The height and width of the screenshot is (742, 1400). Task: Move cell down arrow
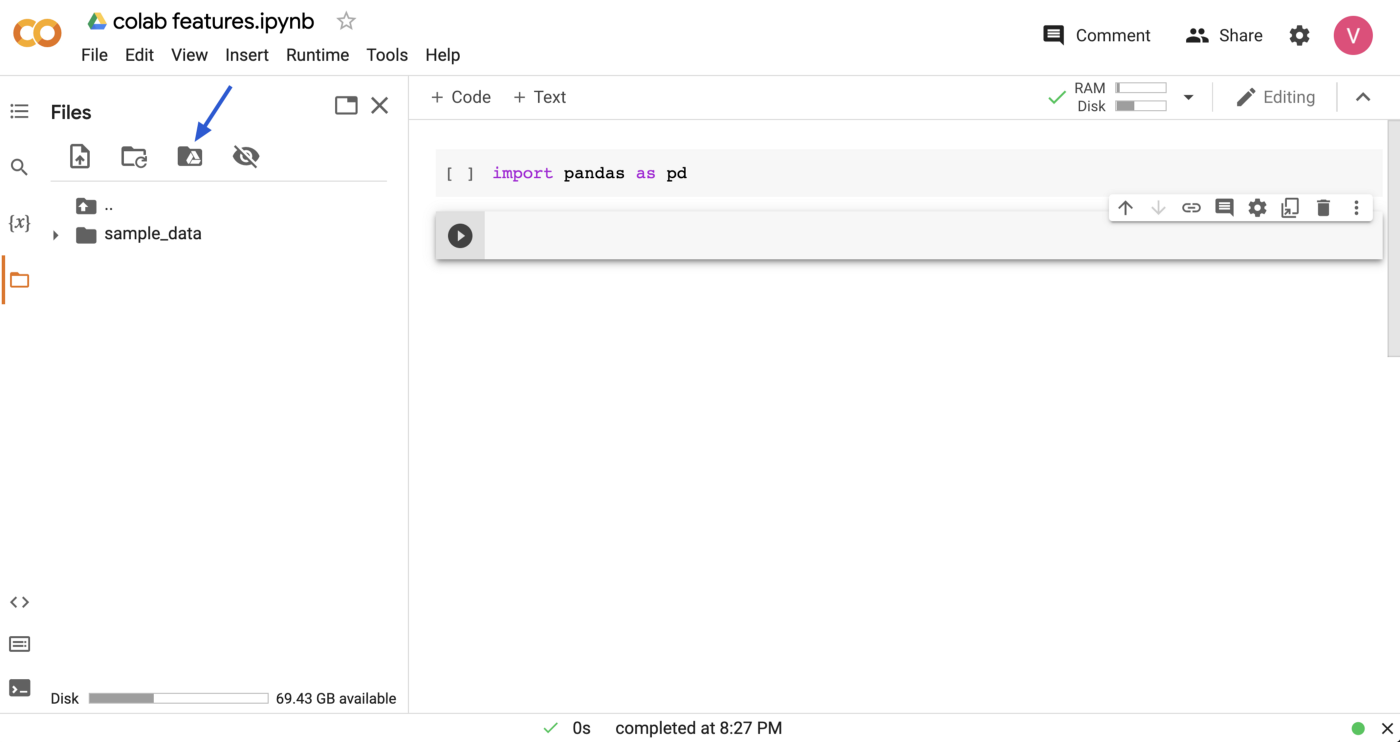coord(1158,208)
